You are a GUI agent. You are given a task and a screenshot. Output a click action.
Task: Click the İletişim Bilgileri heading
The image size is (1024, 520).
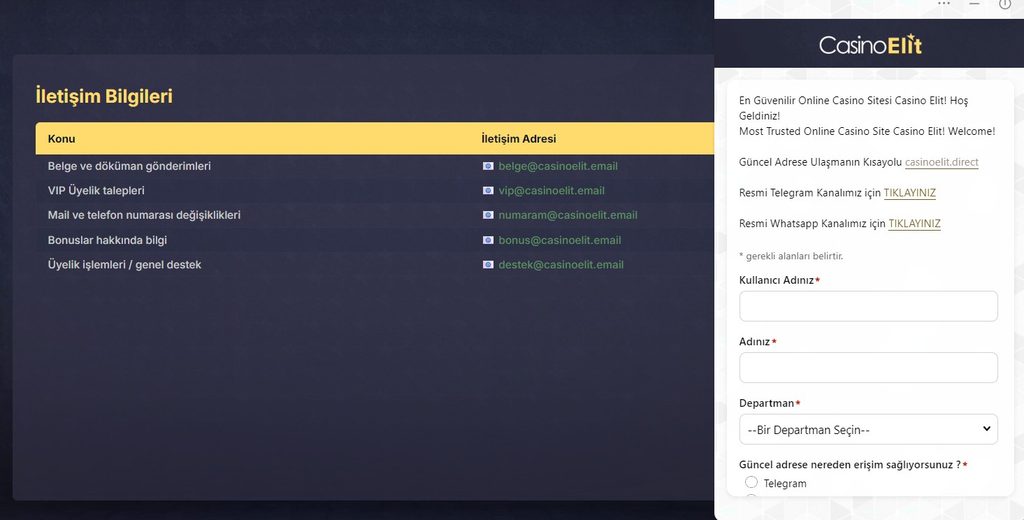tap(104, 96)
